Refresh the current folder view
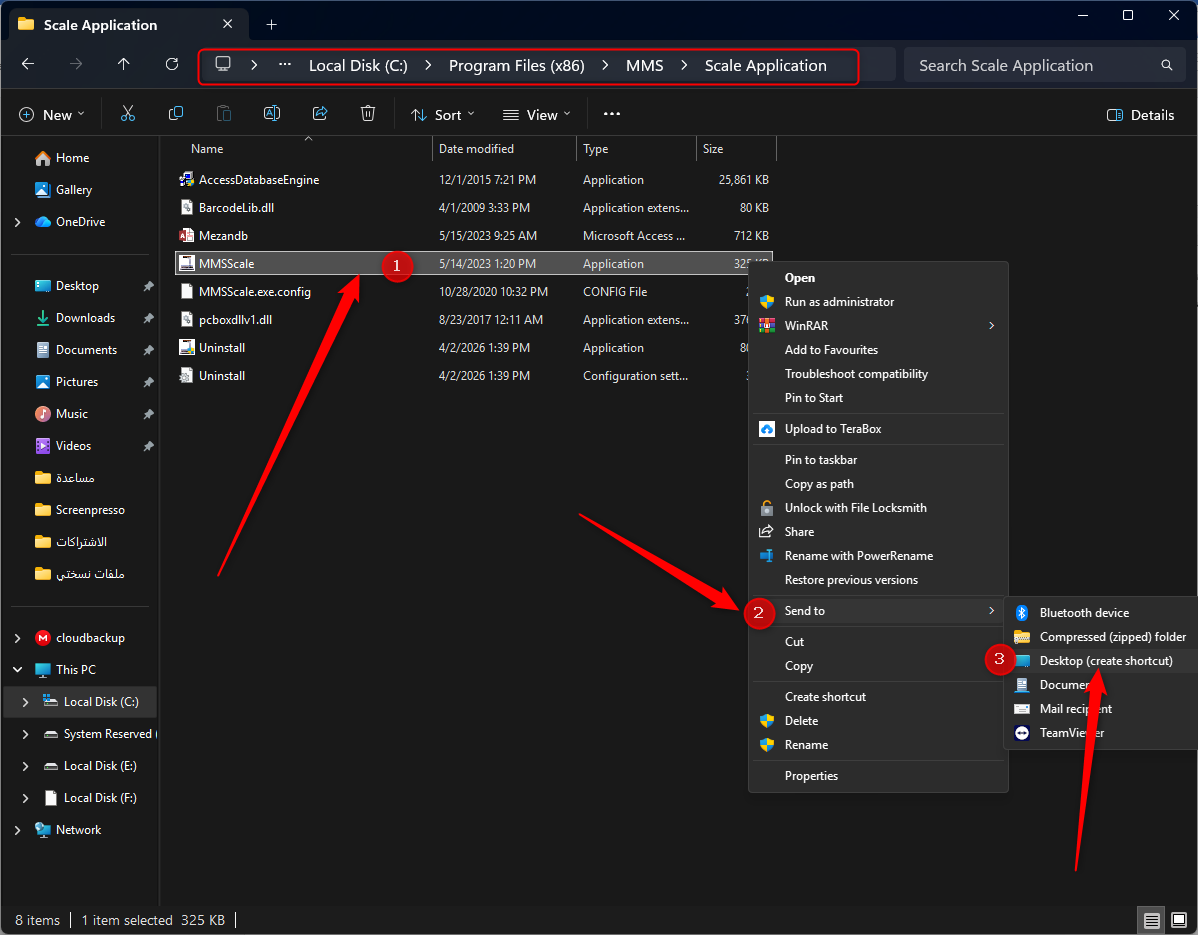Viewport: 1198px width, 935px height. coord(172,64)
